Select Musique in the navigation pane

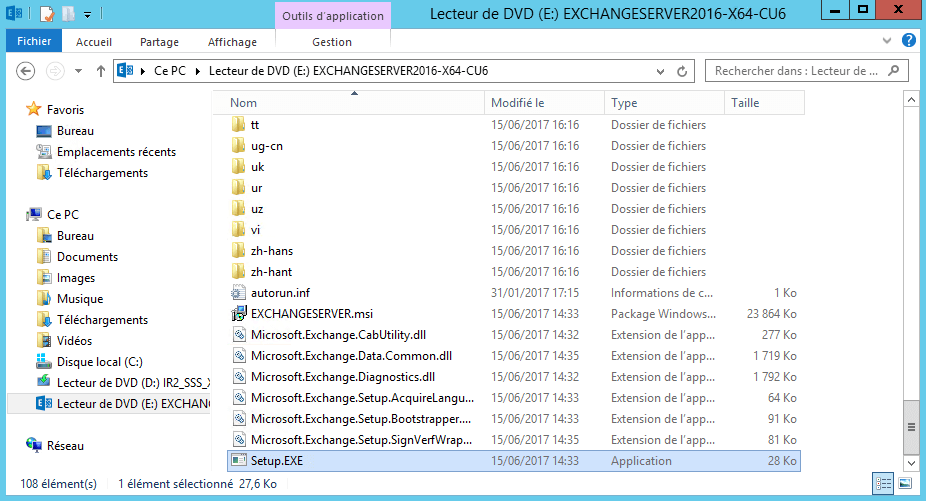click(80, 298)
